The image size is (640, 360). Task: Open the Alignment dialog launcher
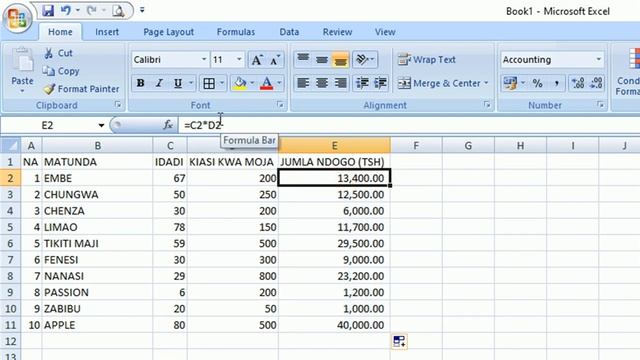tap(487, 105)
